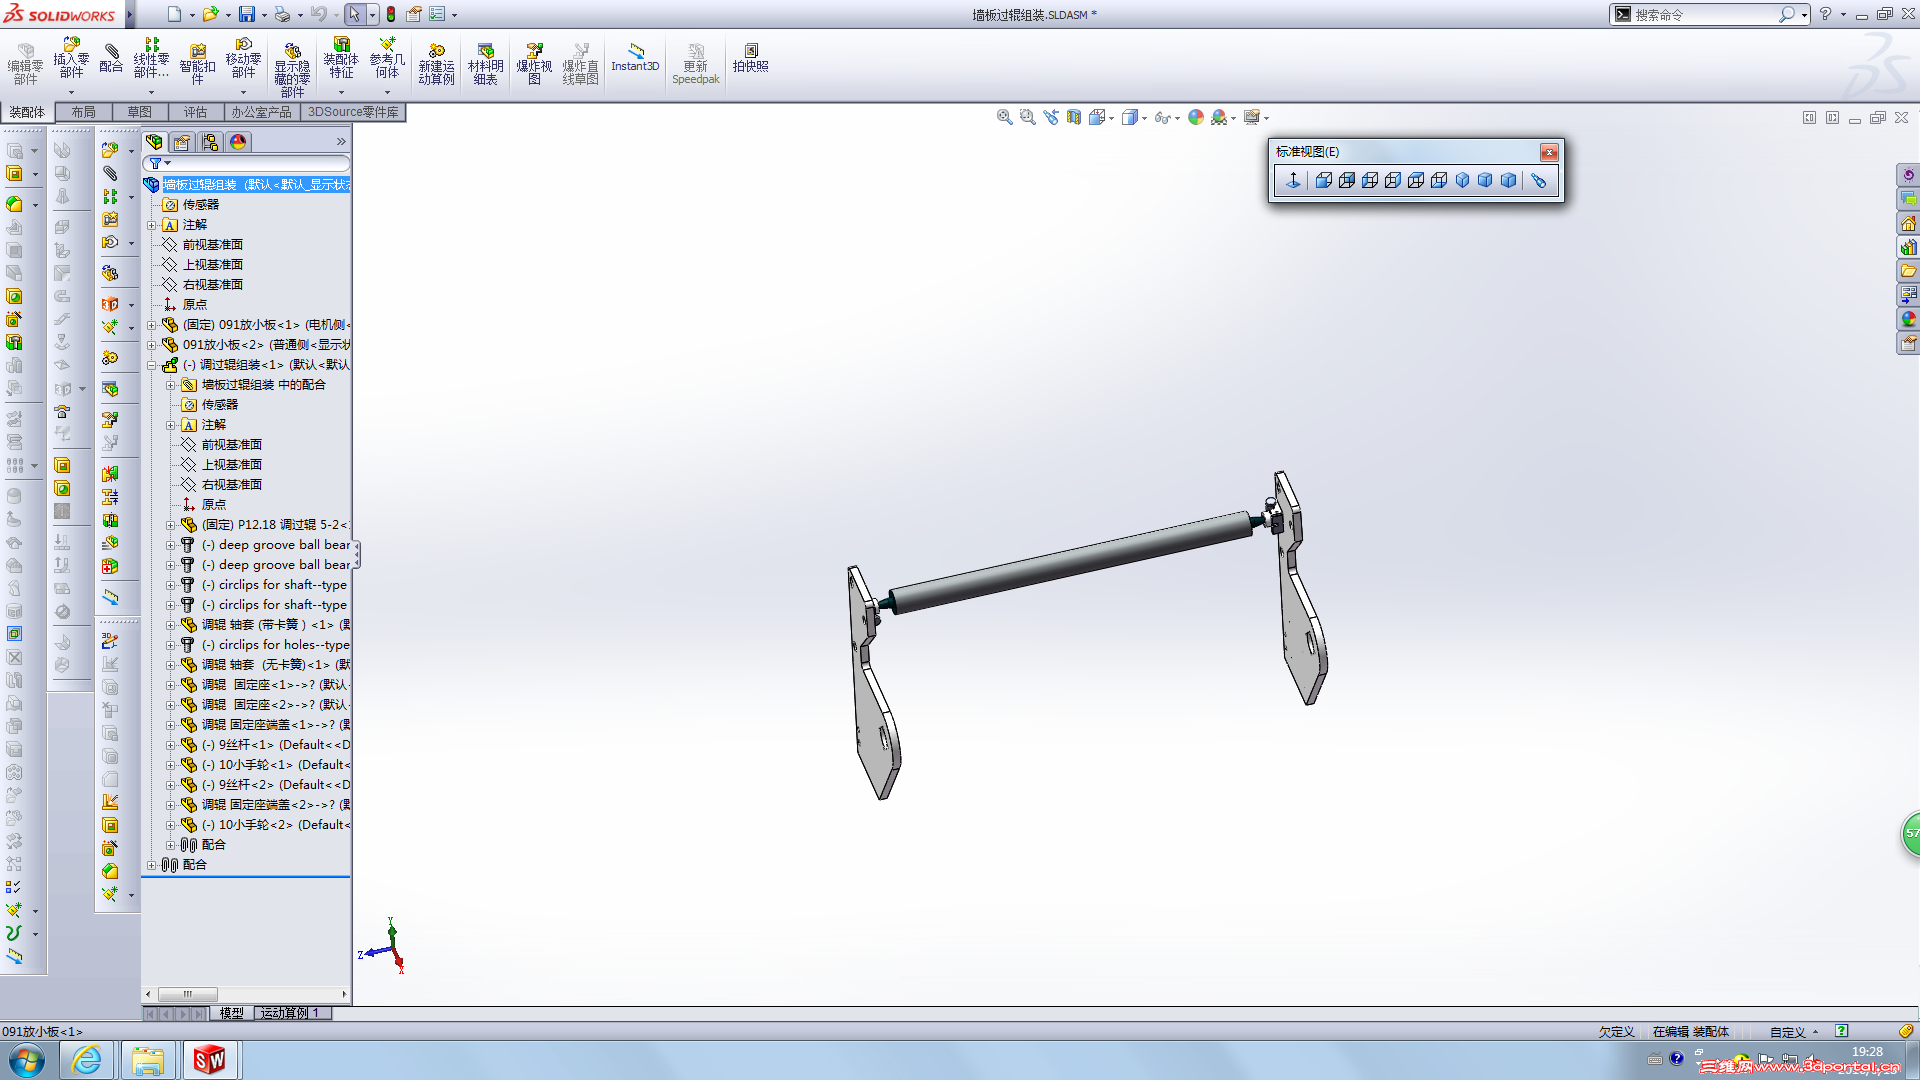Click Edit Appearance color ball icon
This screenshot has width=1920, height=1080.
coord(1195,117)
